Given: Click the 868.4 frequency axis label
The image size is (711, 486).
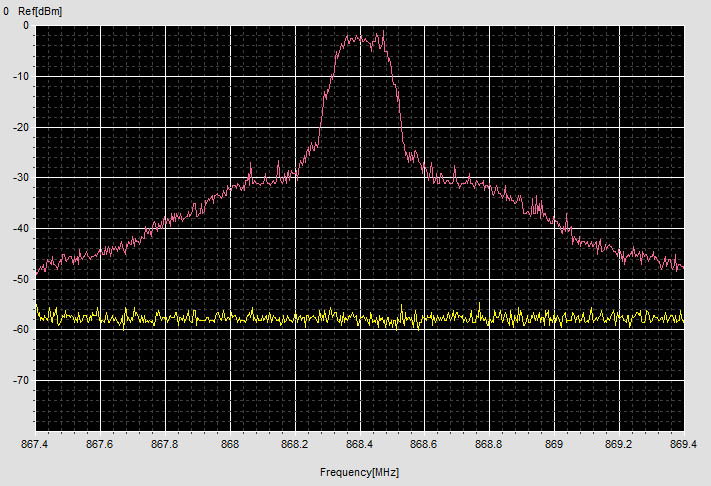Looking at the screenshot, I should coord(359,444).
